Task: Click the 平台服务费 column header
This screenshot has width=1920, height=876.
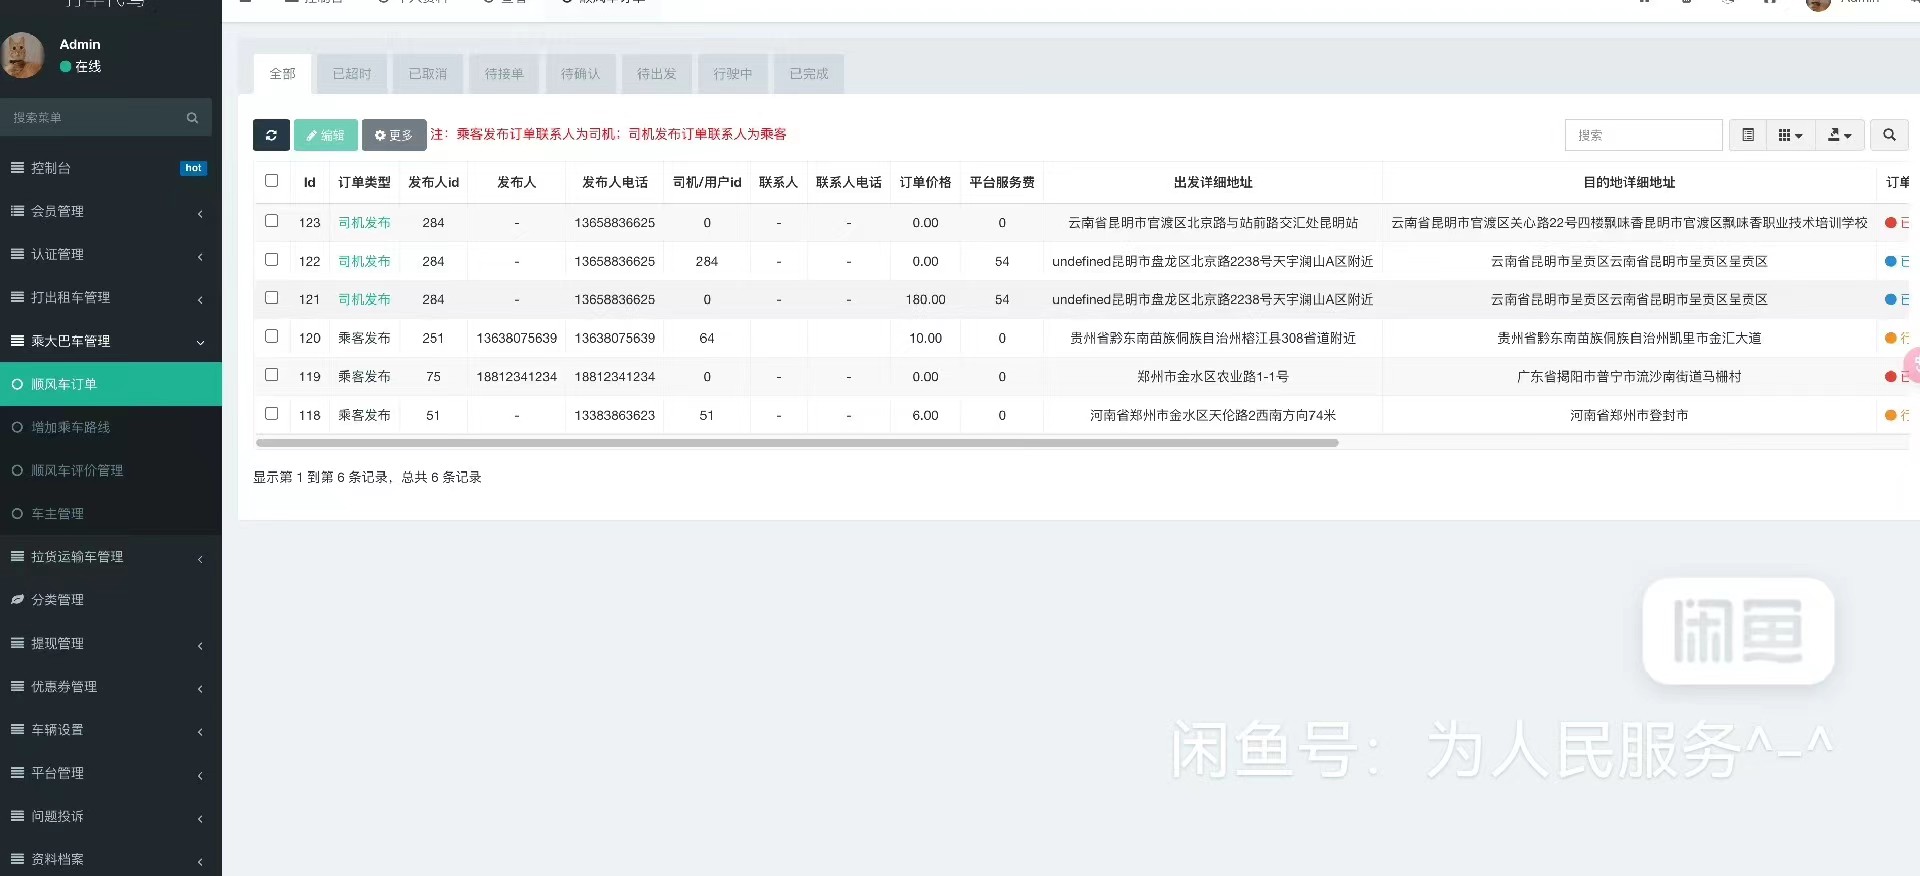Action: pos(1002,182)
